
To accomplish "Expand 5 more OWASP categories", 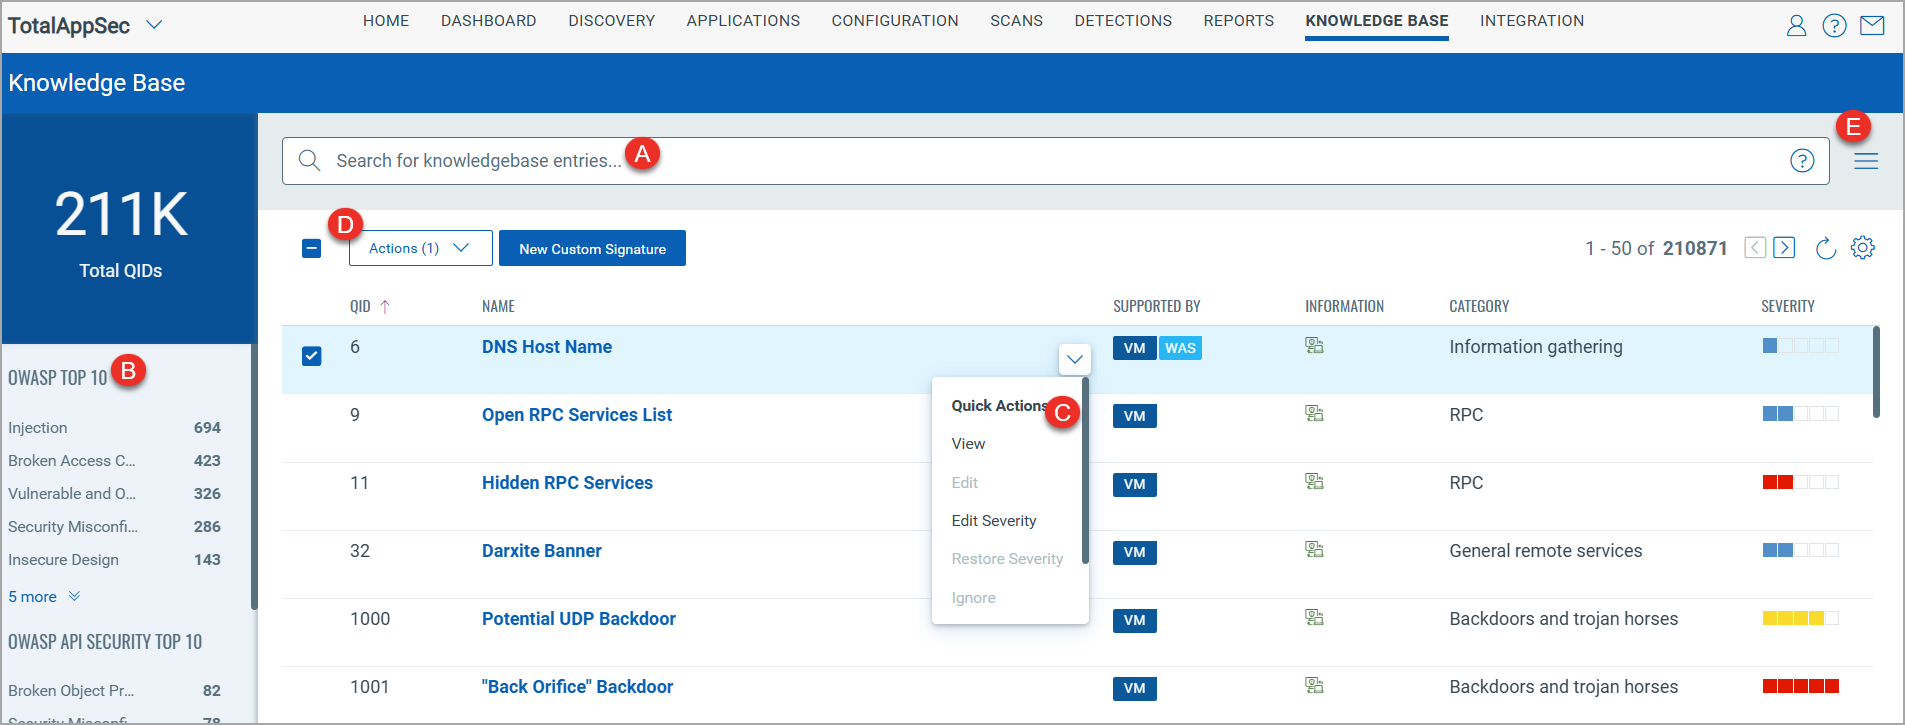I will tap(44, 596).
